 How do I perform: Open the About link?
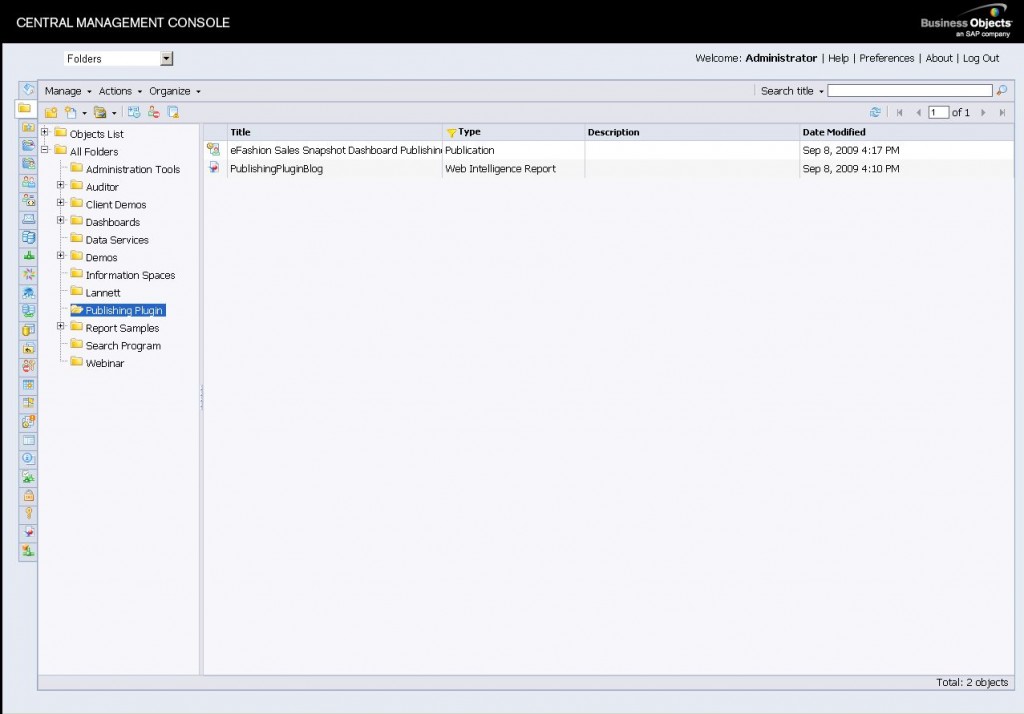[x=938, y=58]
